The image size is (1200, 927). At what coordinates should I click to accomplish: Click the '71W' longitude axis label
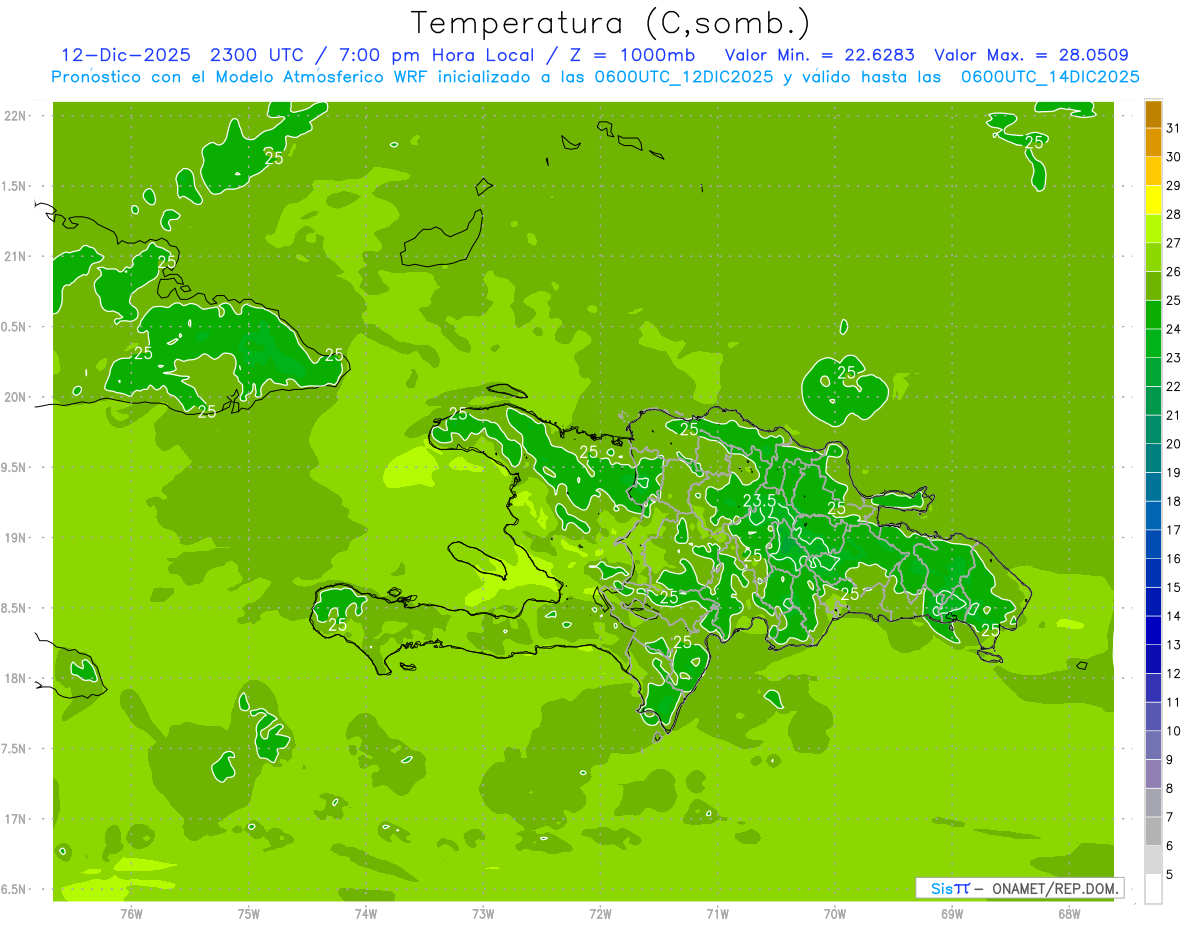(x=717, y=913)
